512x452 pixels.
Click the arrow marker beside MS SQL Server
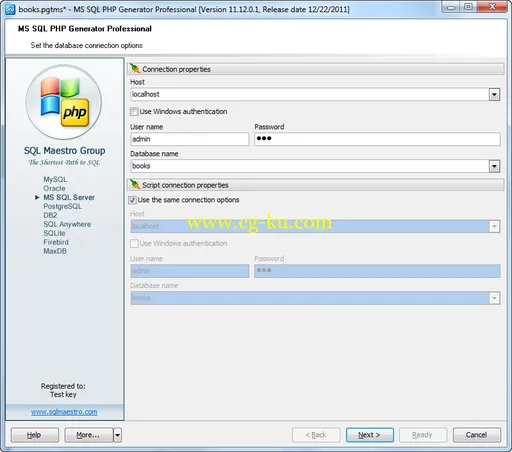37,197
